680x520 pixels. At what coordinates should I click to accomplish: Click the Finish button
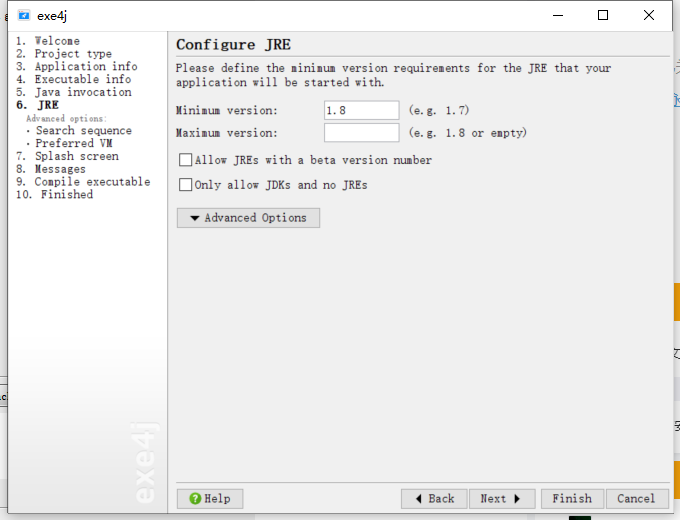point(572,498)
